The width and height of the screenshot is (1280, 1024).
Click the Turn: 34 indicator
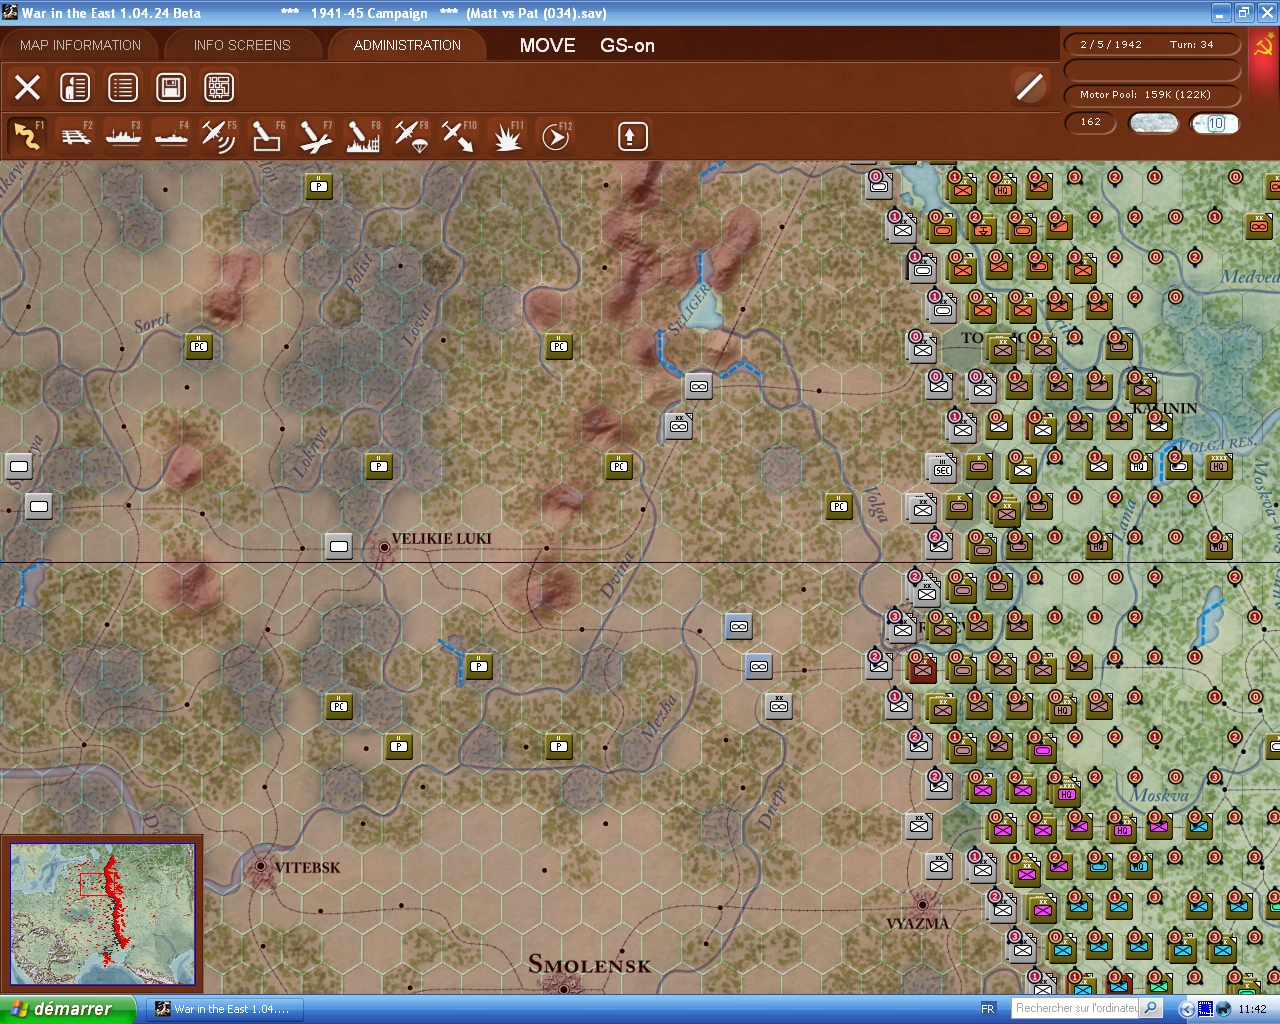click(x=1191, y=44)
